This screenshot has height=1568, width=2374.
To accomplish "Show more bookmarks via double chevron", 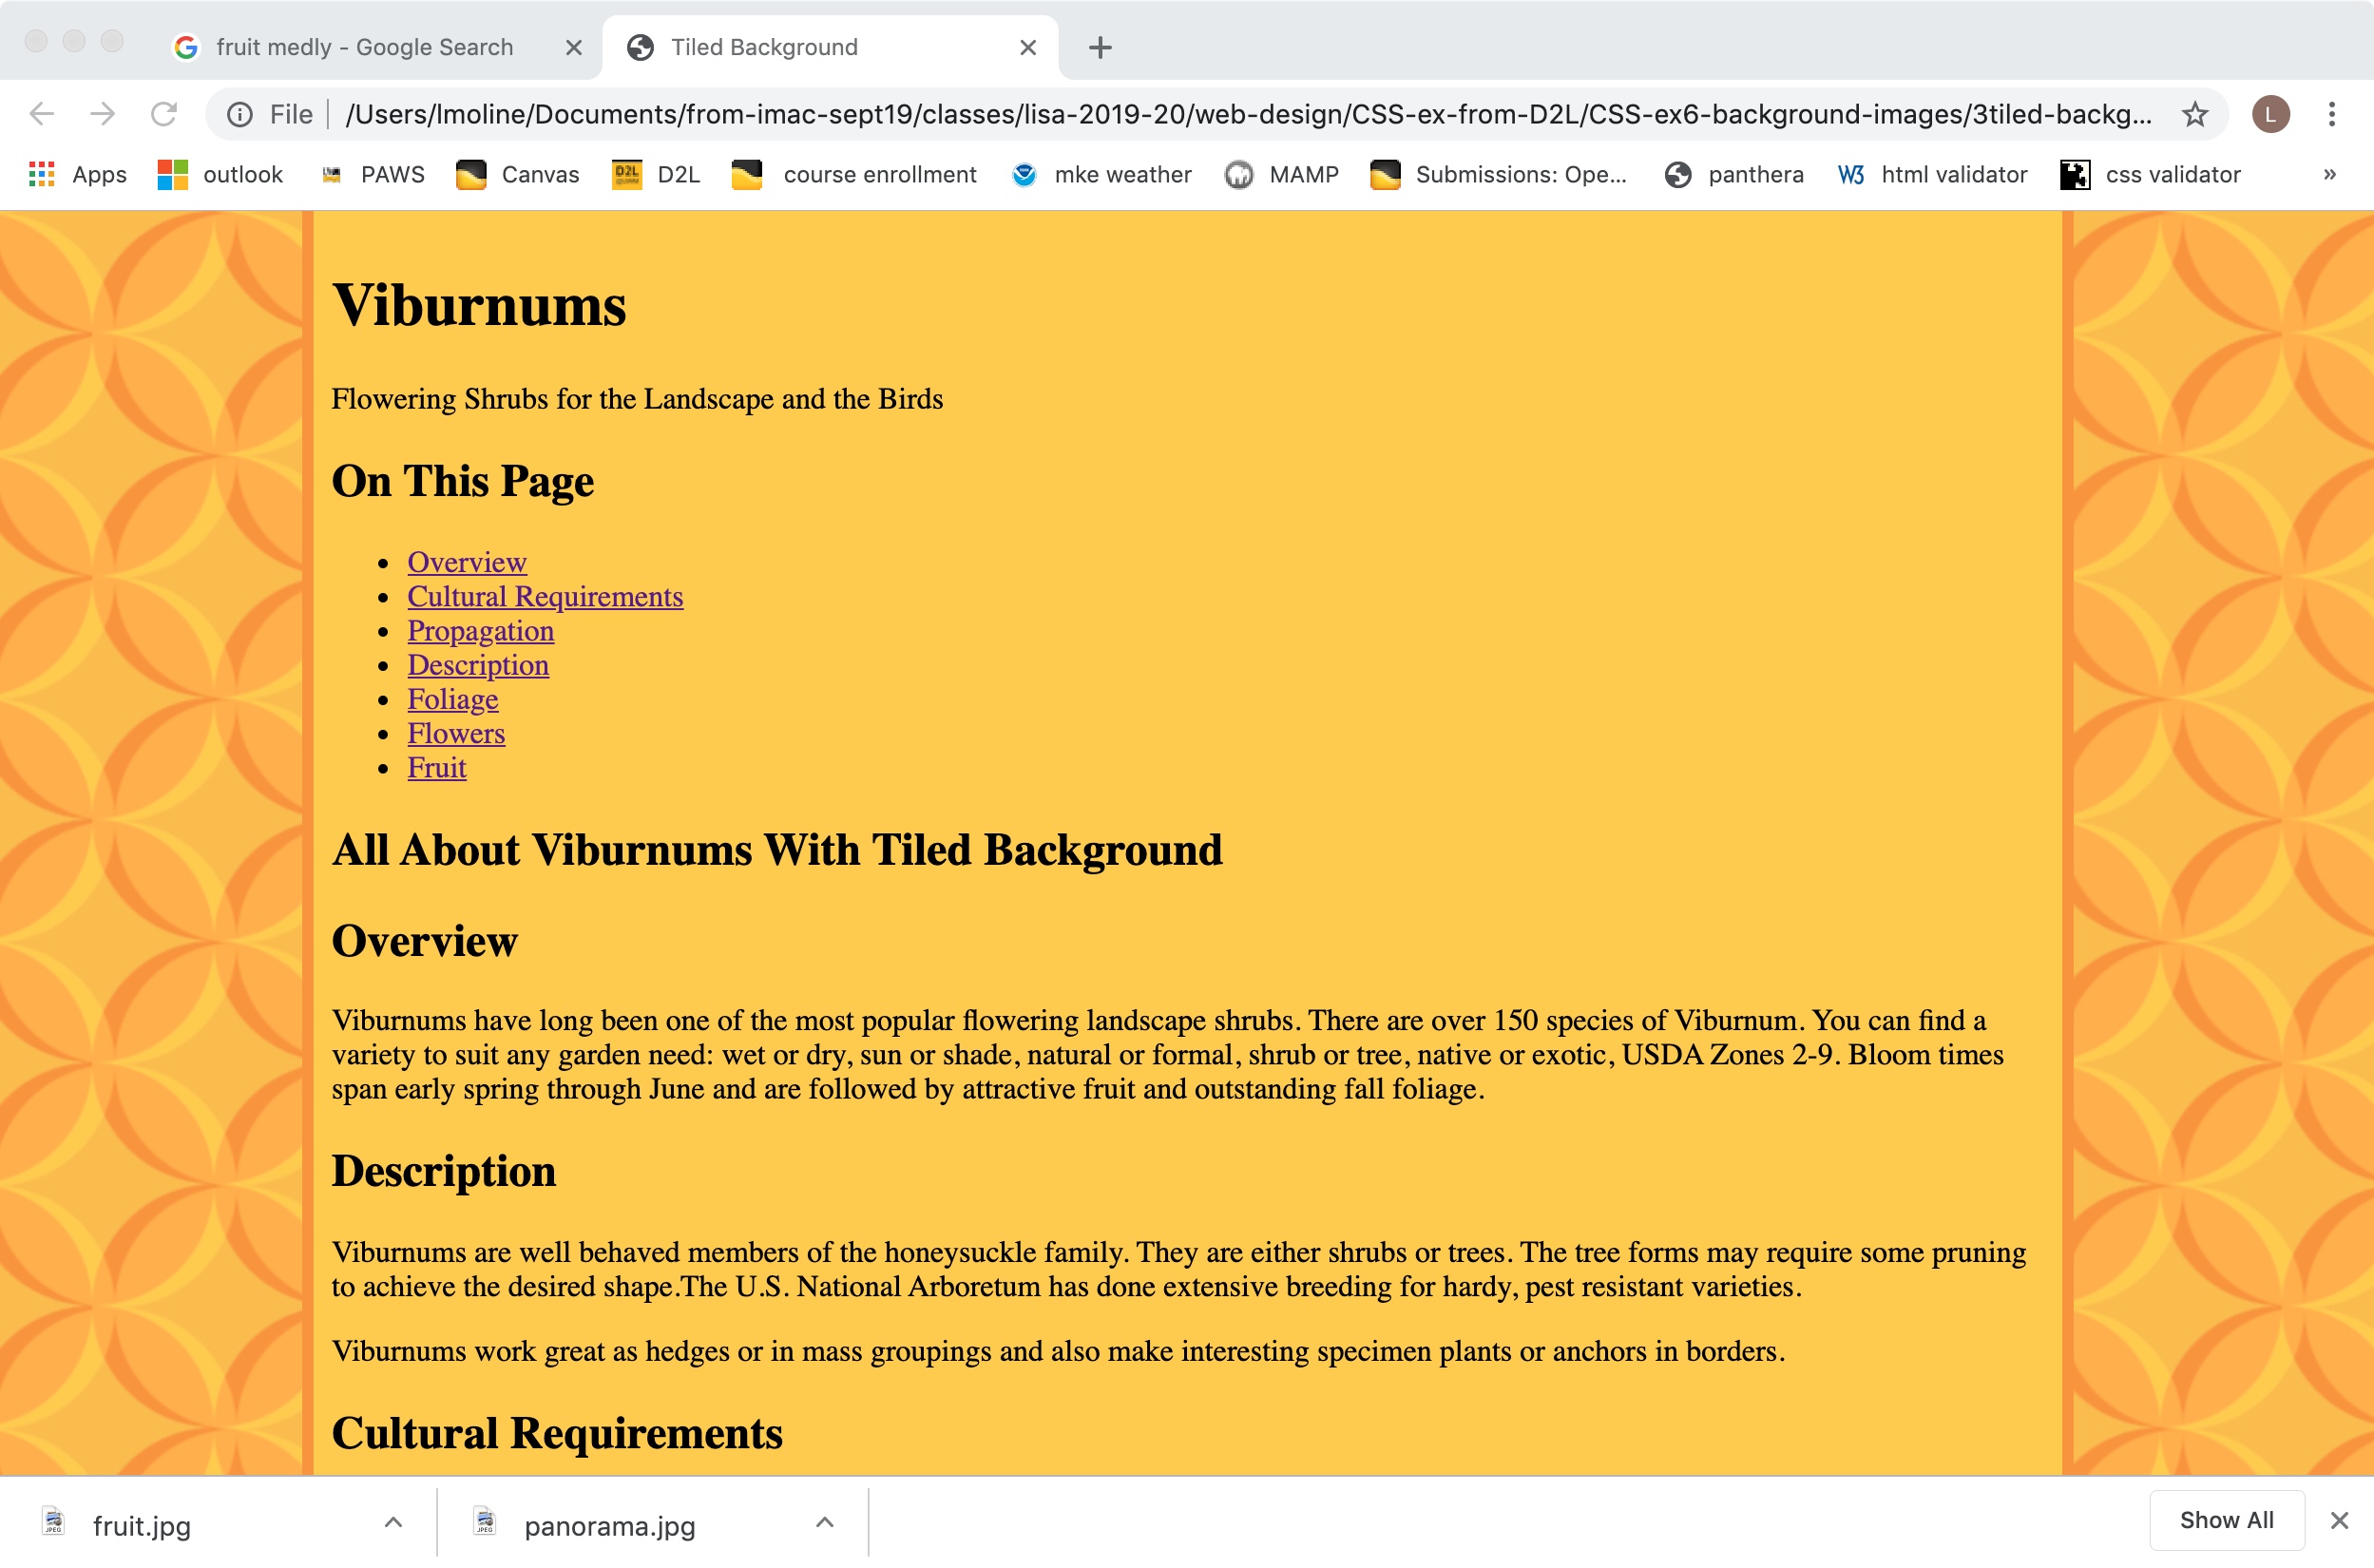I will 2329,174.
